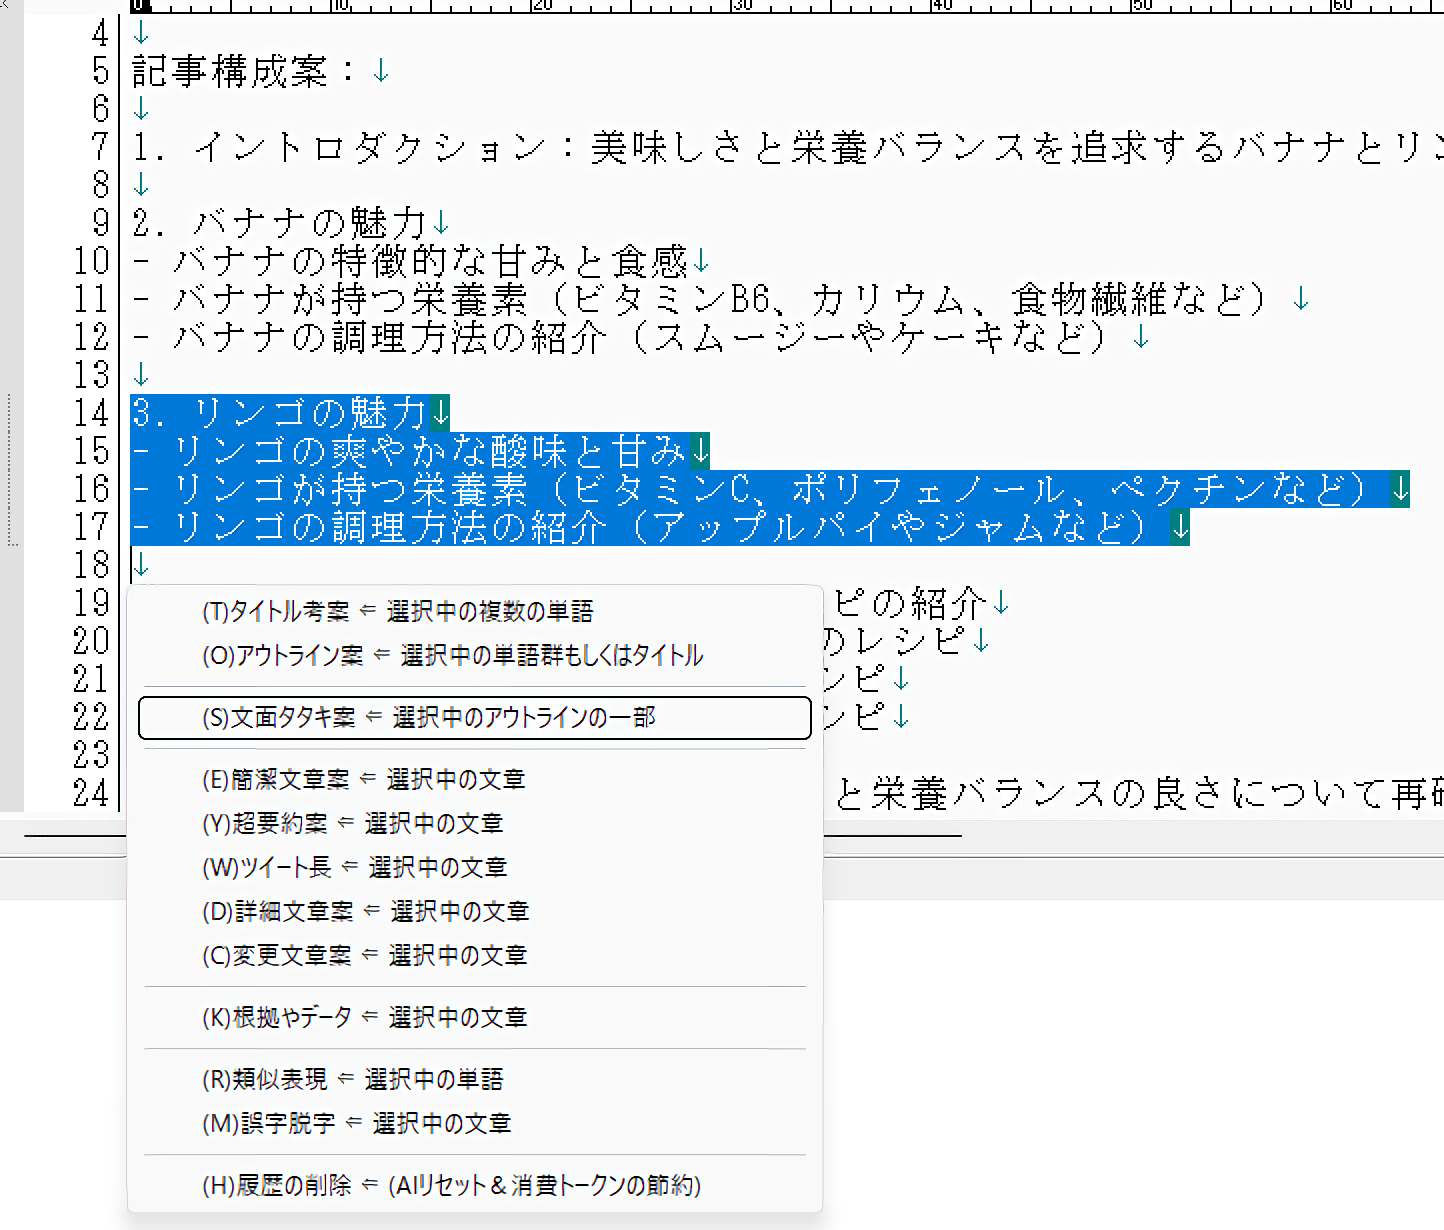Click the empty pane below the editor
The width and height of the screenshot is (1444, 1230).
coord(1100,1050)
